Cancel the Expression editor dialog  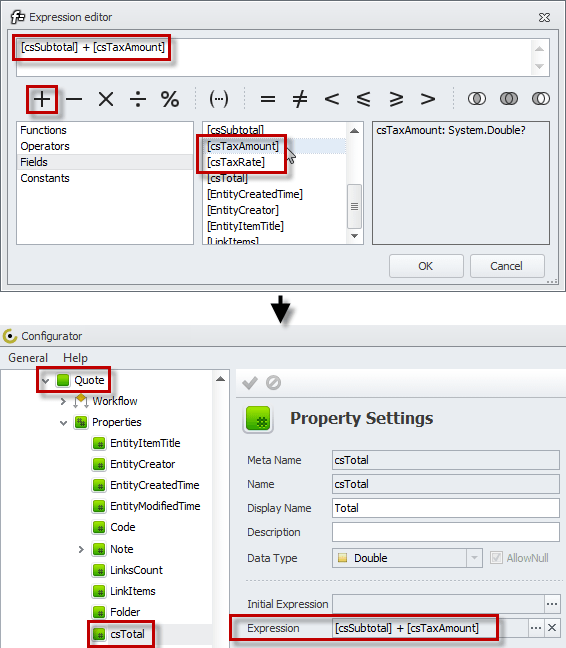click(507, 266)
